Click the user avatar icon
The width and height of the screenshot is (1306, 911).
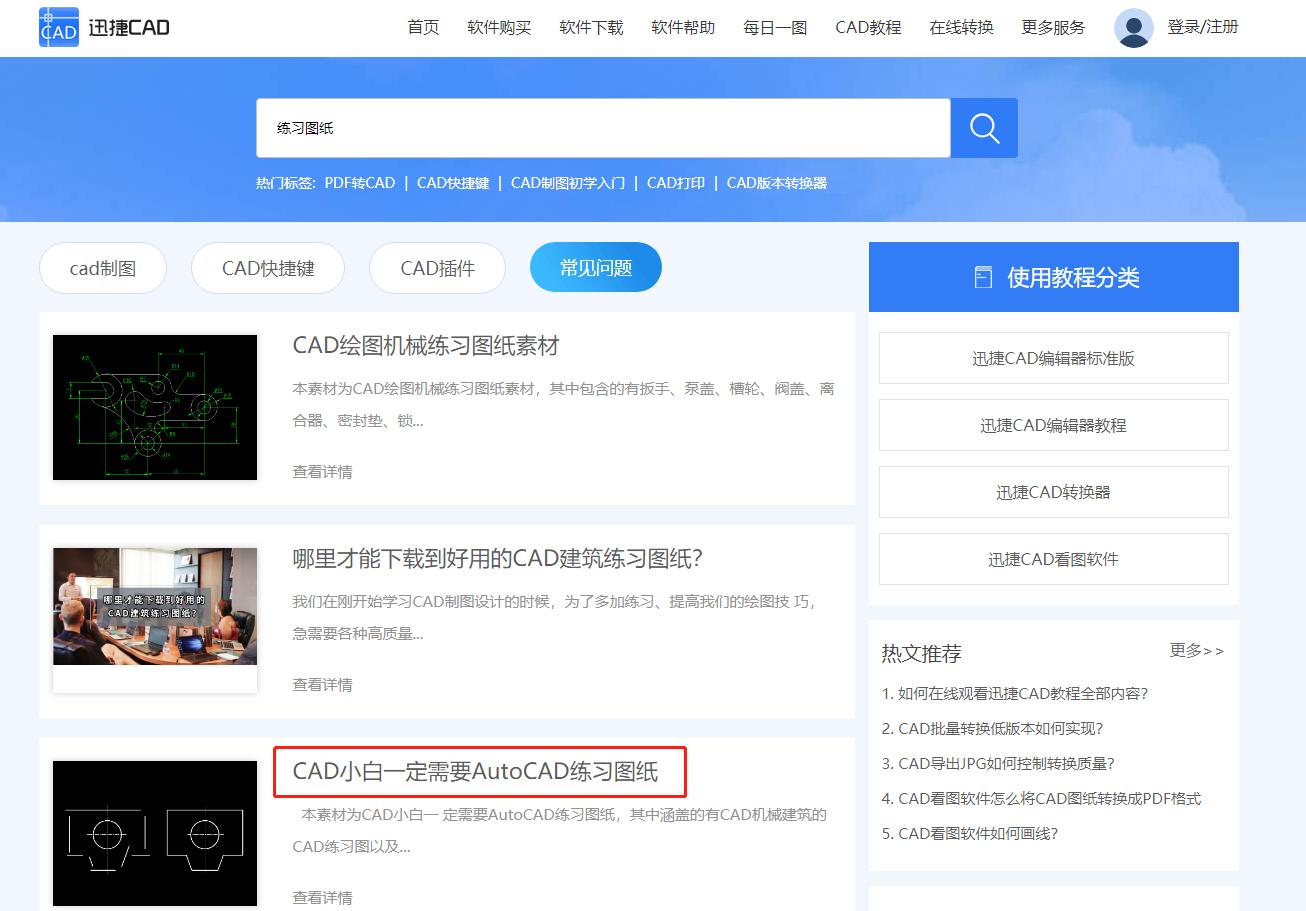(1133, 28)
